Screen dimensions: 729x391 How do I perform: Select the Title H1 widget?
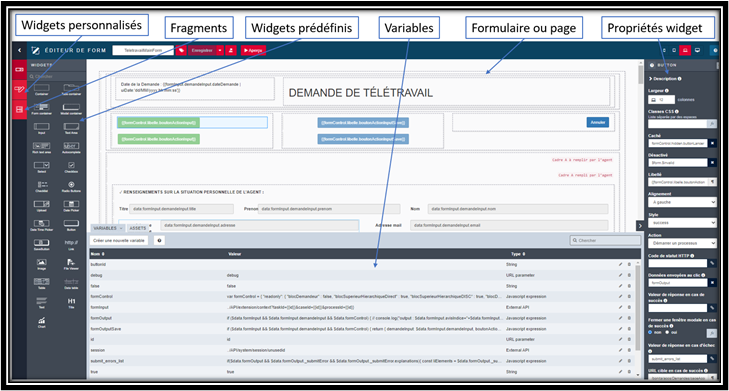pyautogui.click(x=71, y=303)
